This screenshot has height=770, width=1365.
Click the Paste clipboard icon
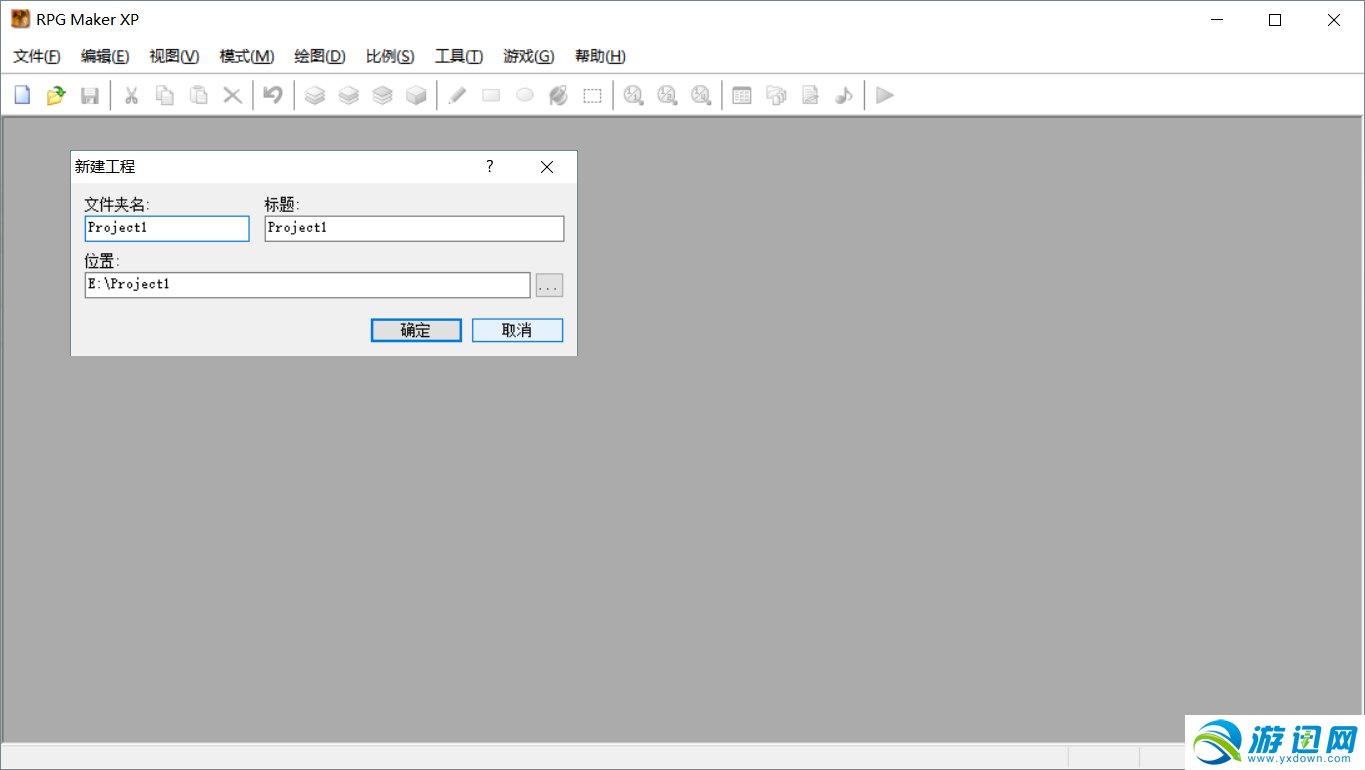click(x=198, y=95)
